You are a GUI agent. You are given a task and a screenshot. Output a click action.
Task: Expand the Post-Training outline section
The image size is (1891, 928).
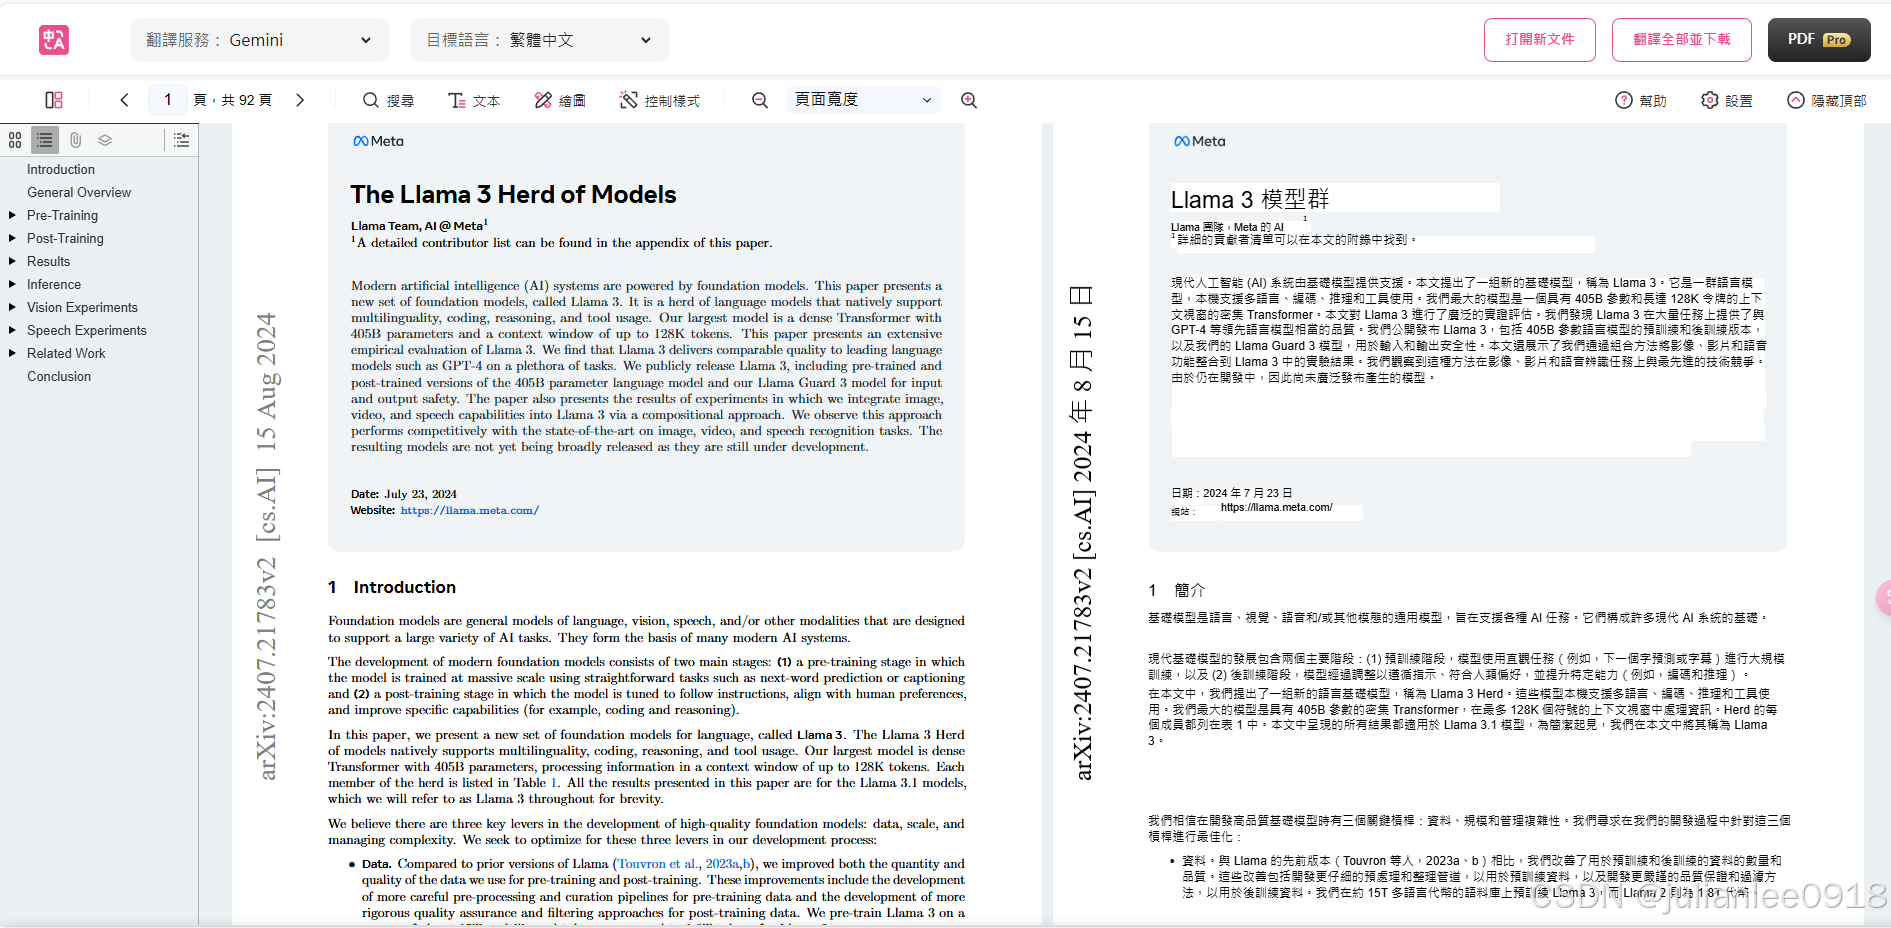coord(12,238)
